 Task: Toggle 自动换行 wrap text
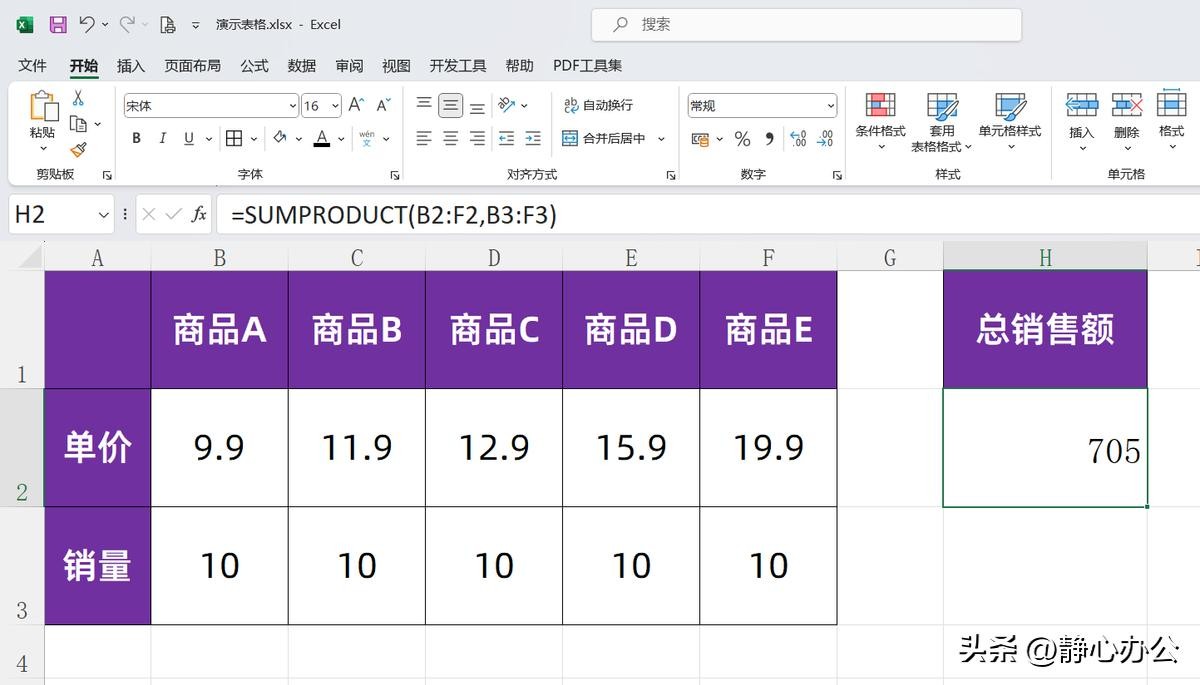point(598,105)
